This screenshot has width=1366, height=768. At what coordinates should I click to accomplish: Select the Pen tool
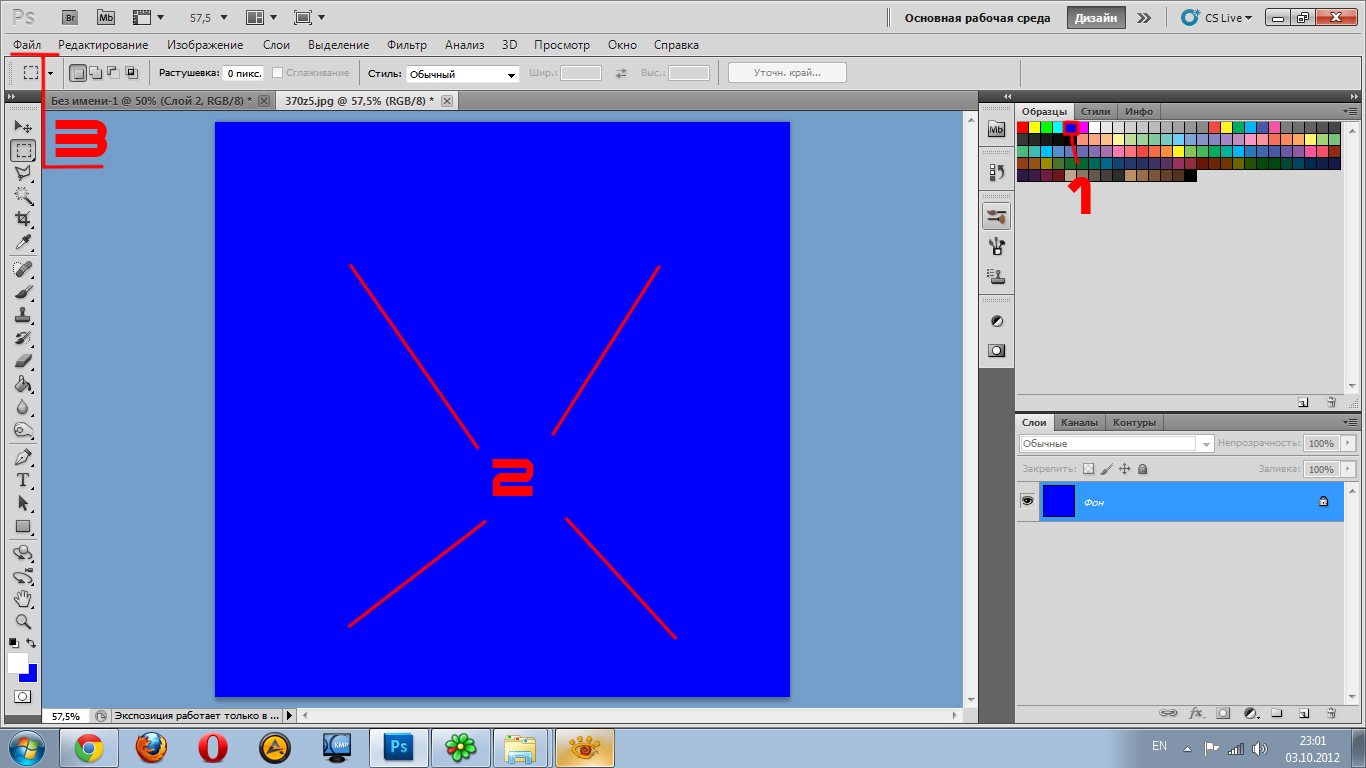pos(23,458)
